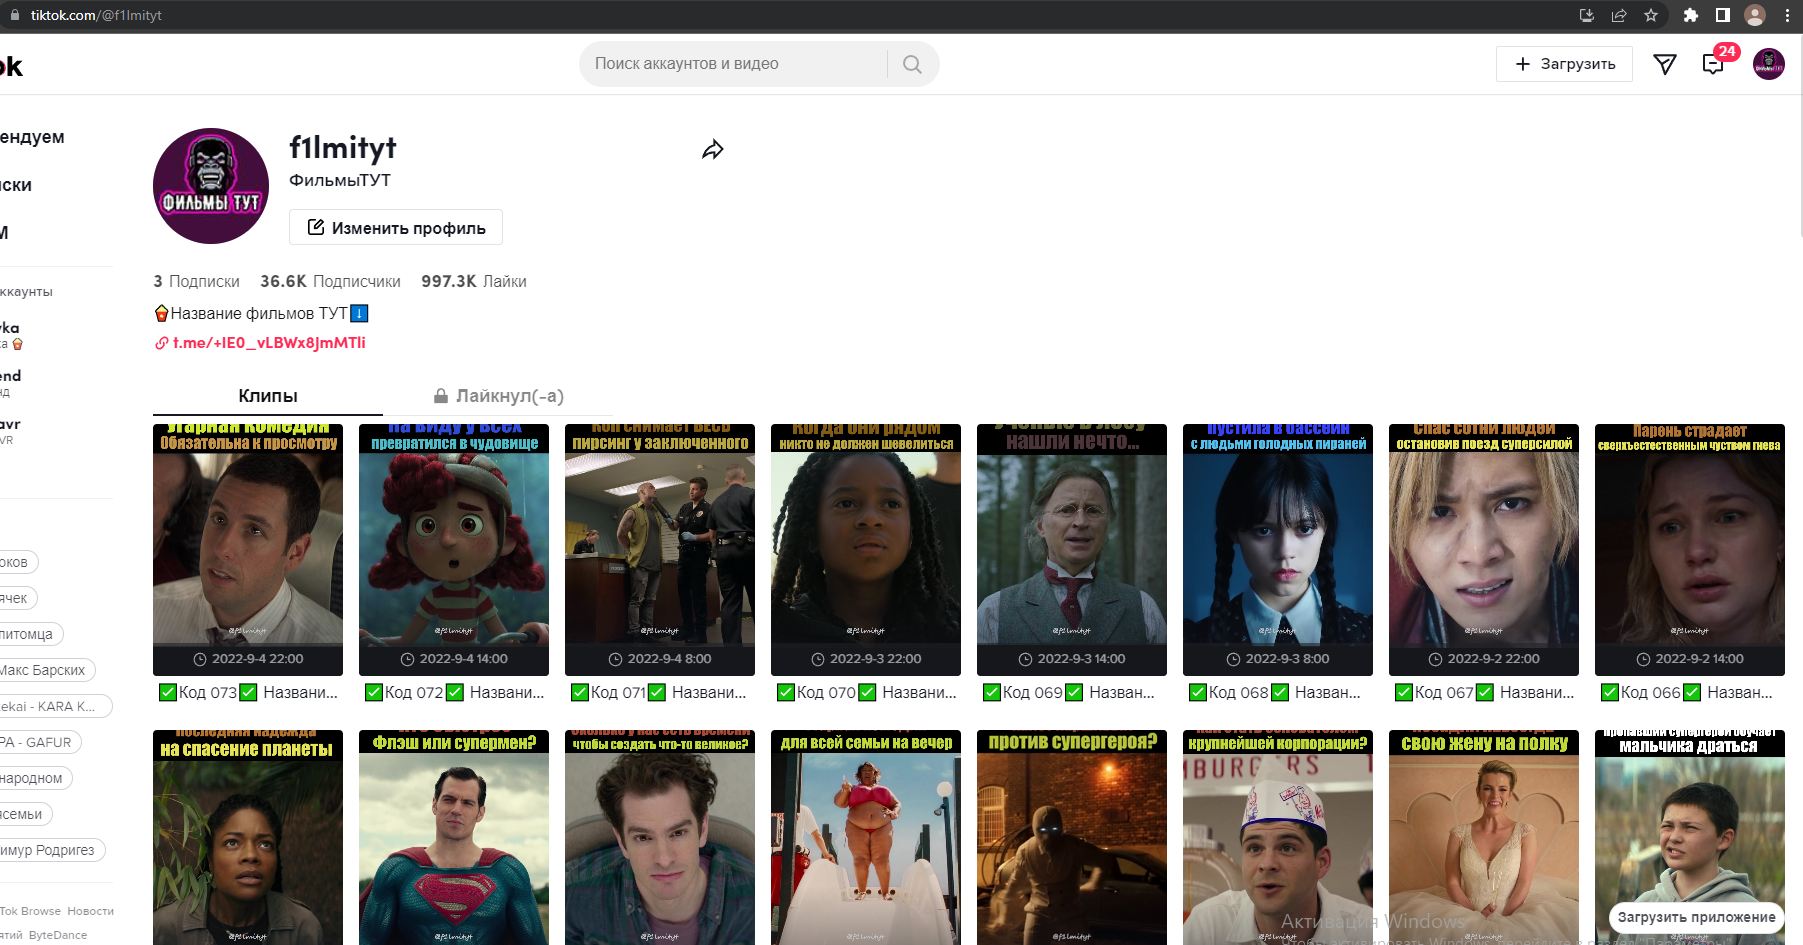
Task: Click the browser share page icon
Action: point(1619,15)
